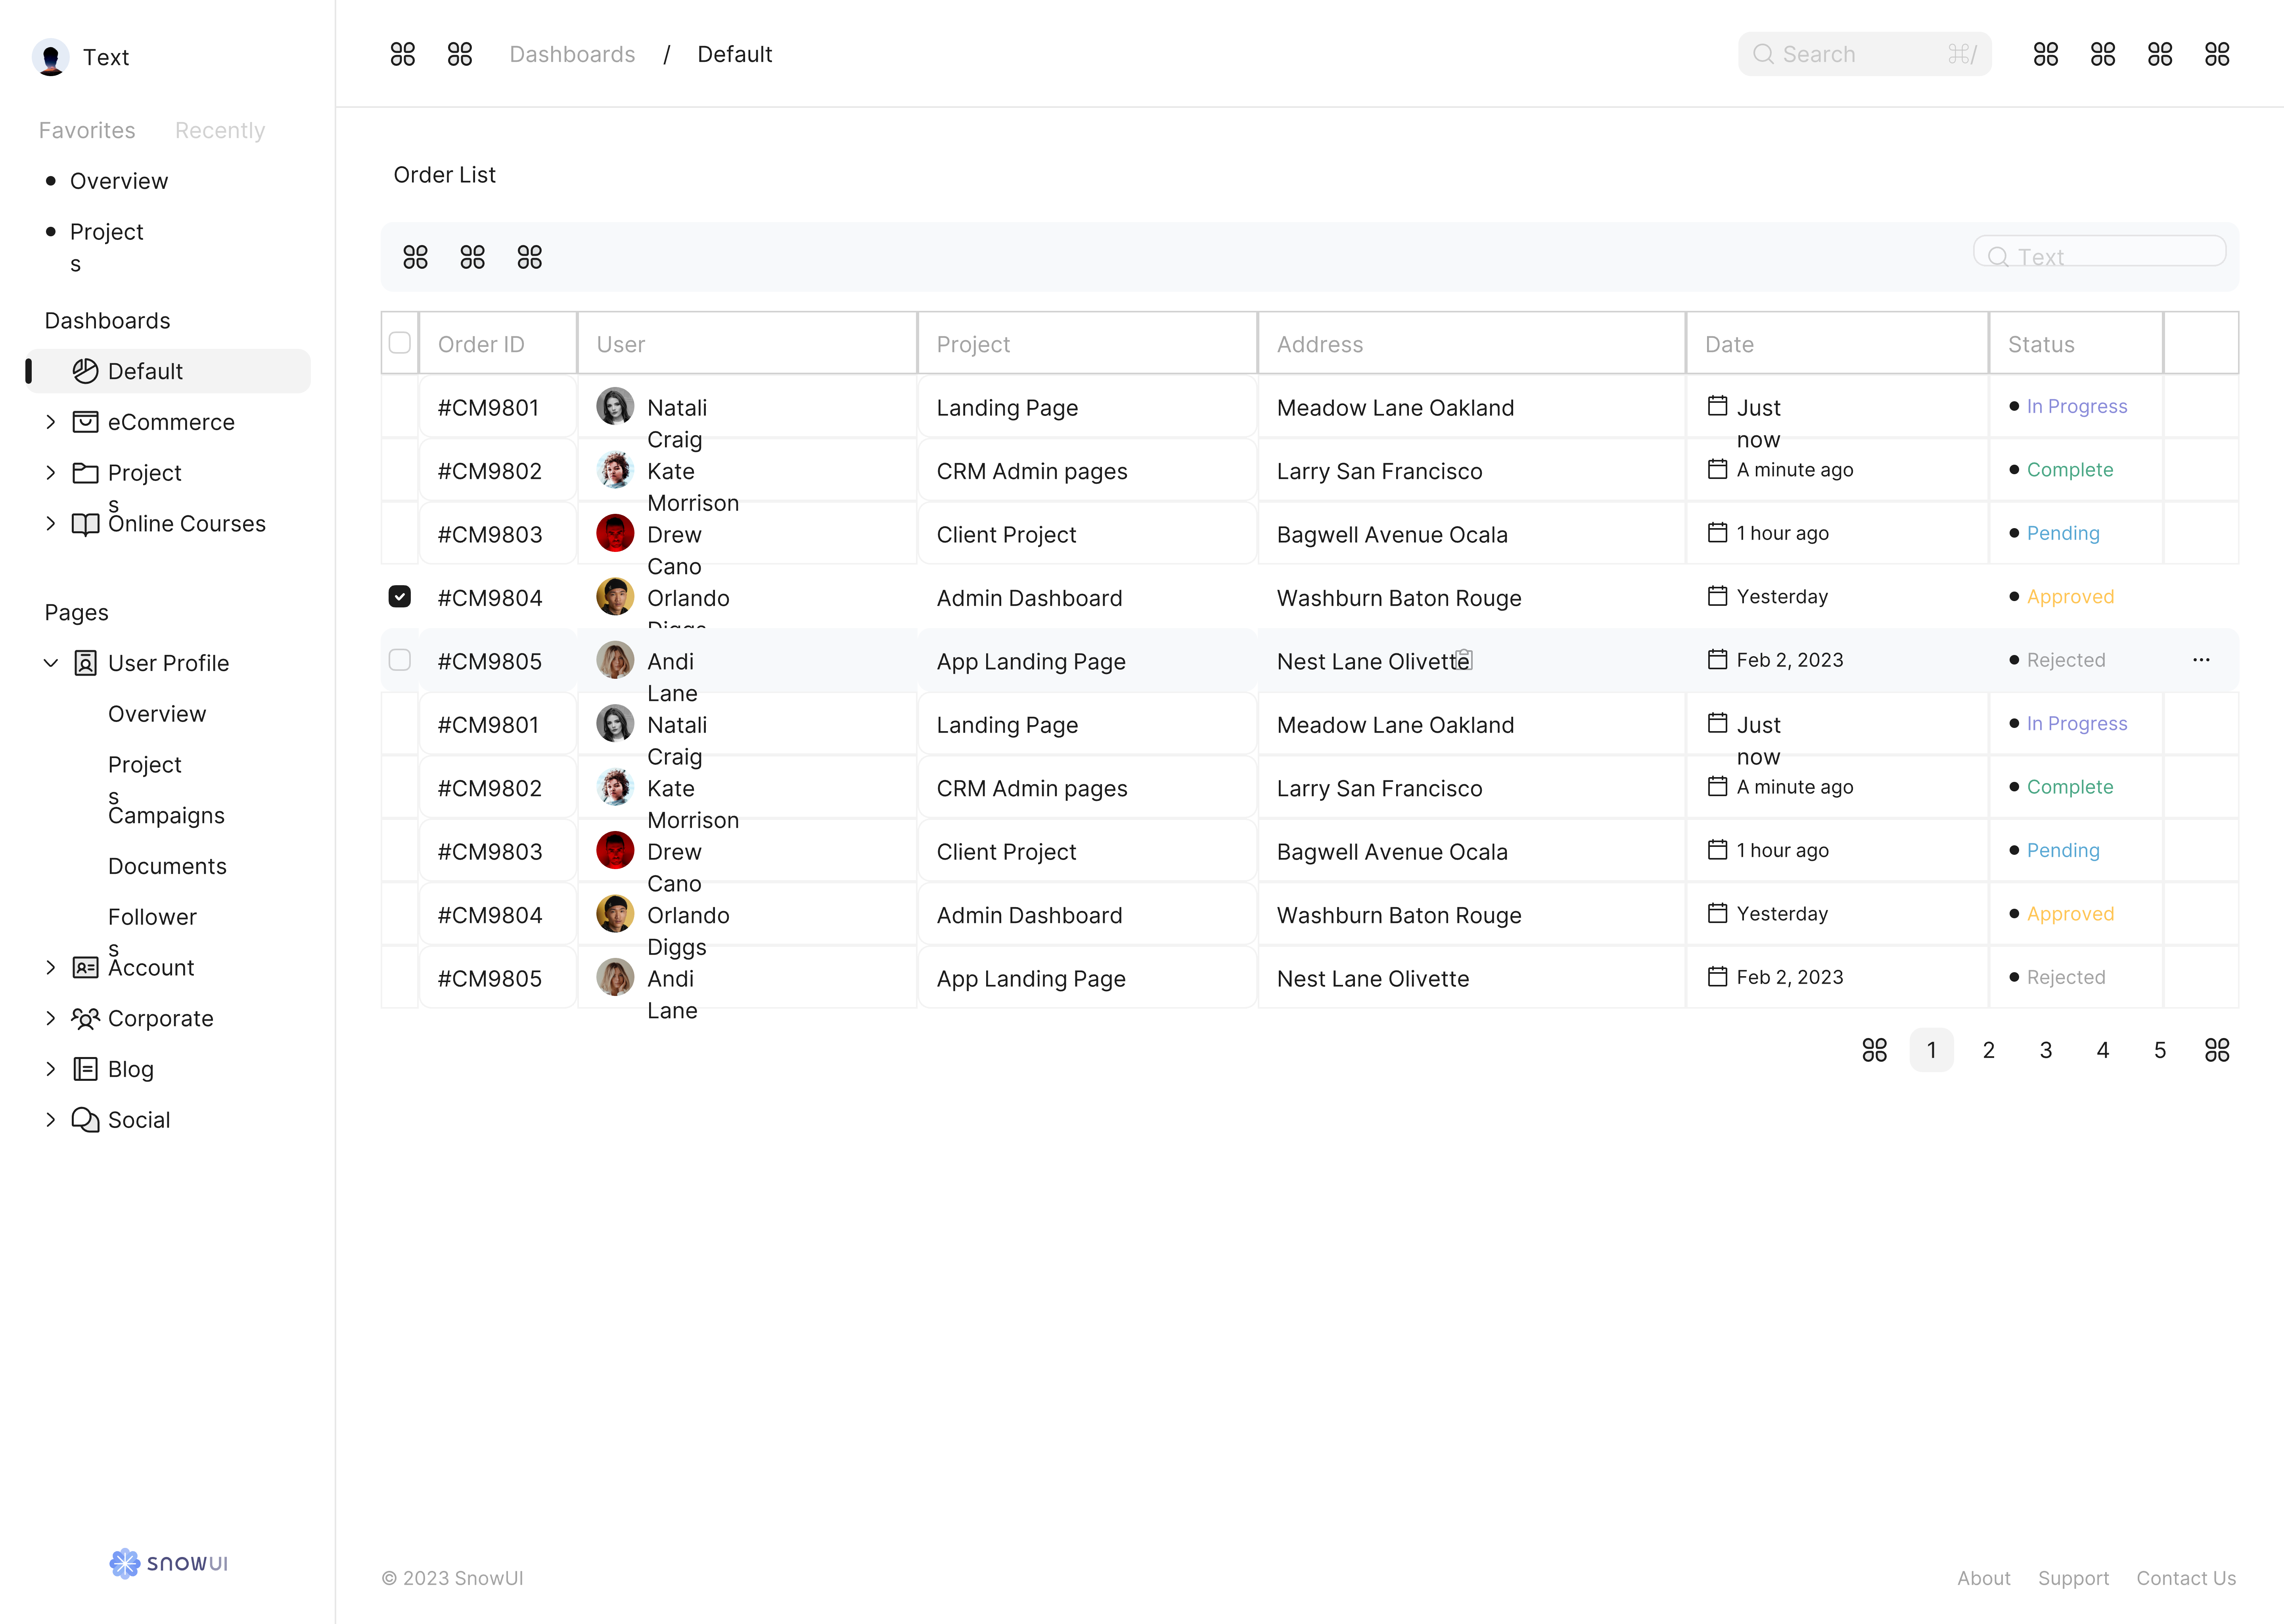2284x1624 pixels.
Task: Select Overview in Favorites list
Action: (x=119, y=181)
